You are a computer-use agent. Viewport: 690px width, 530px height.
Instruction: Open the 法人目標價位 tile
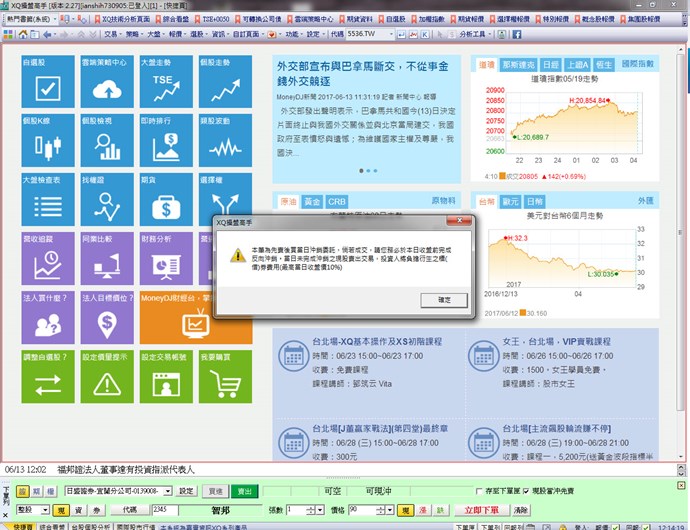coord(107,317)
